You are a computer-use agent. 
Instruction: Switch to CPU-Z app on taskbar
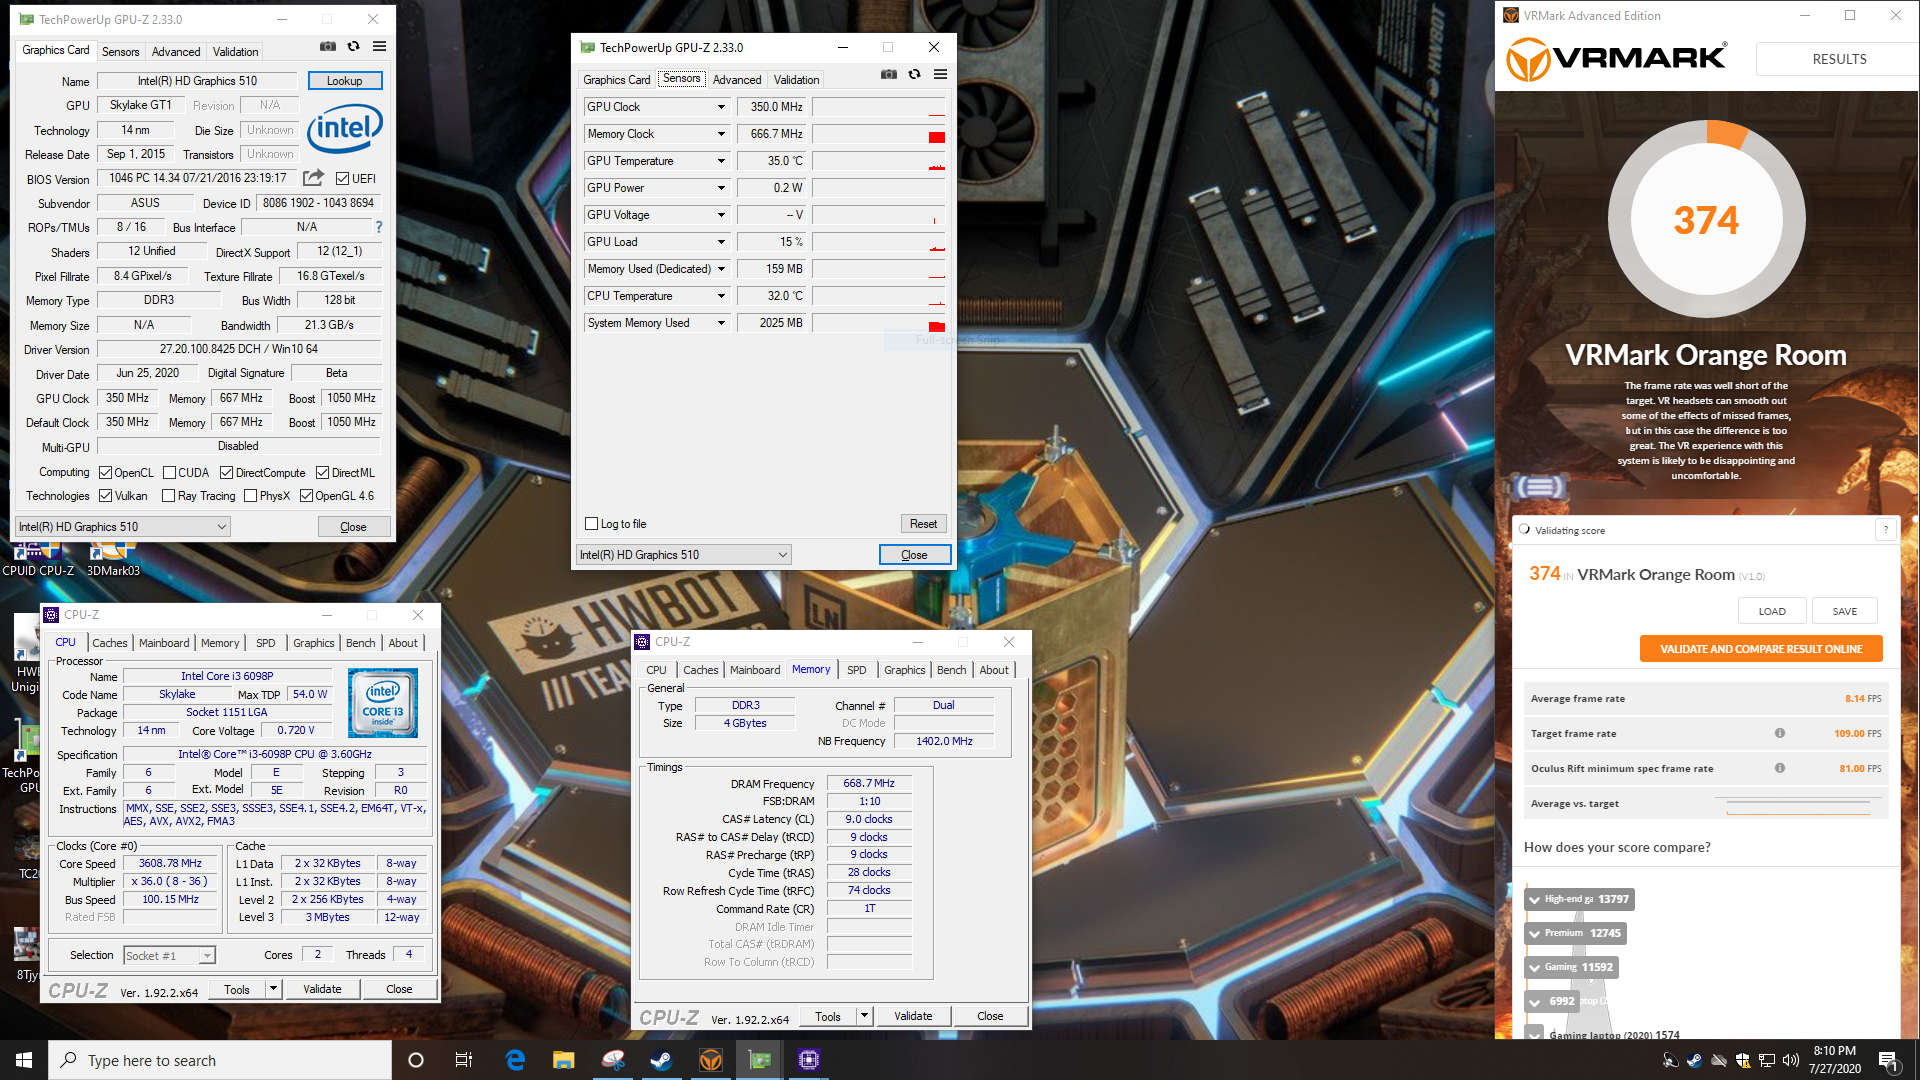click(x=809, y=1060)
